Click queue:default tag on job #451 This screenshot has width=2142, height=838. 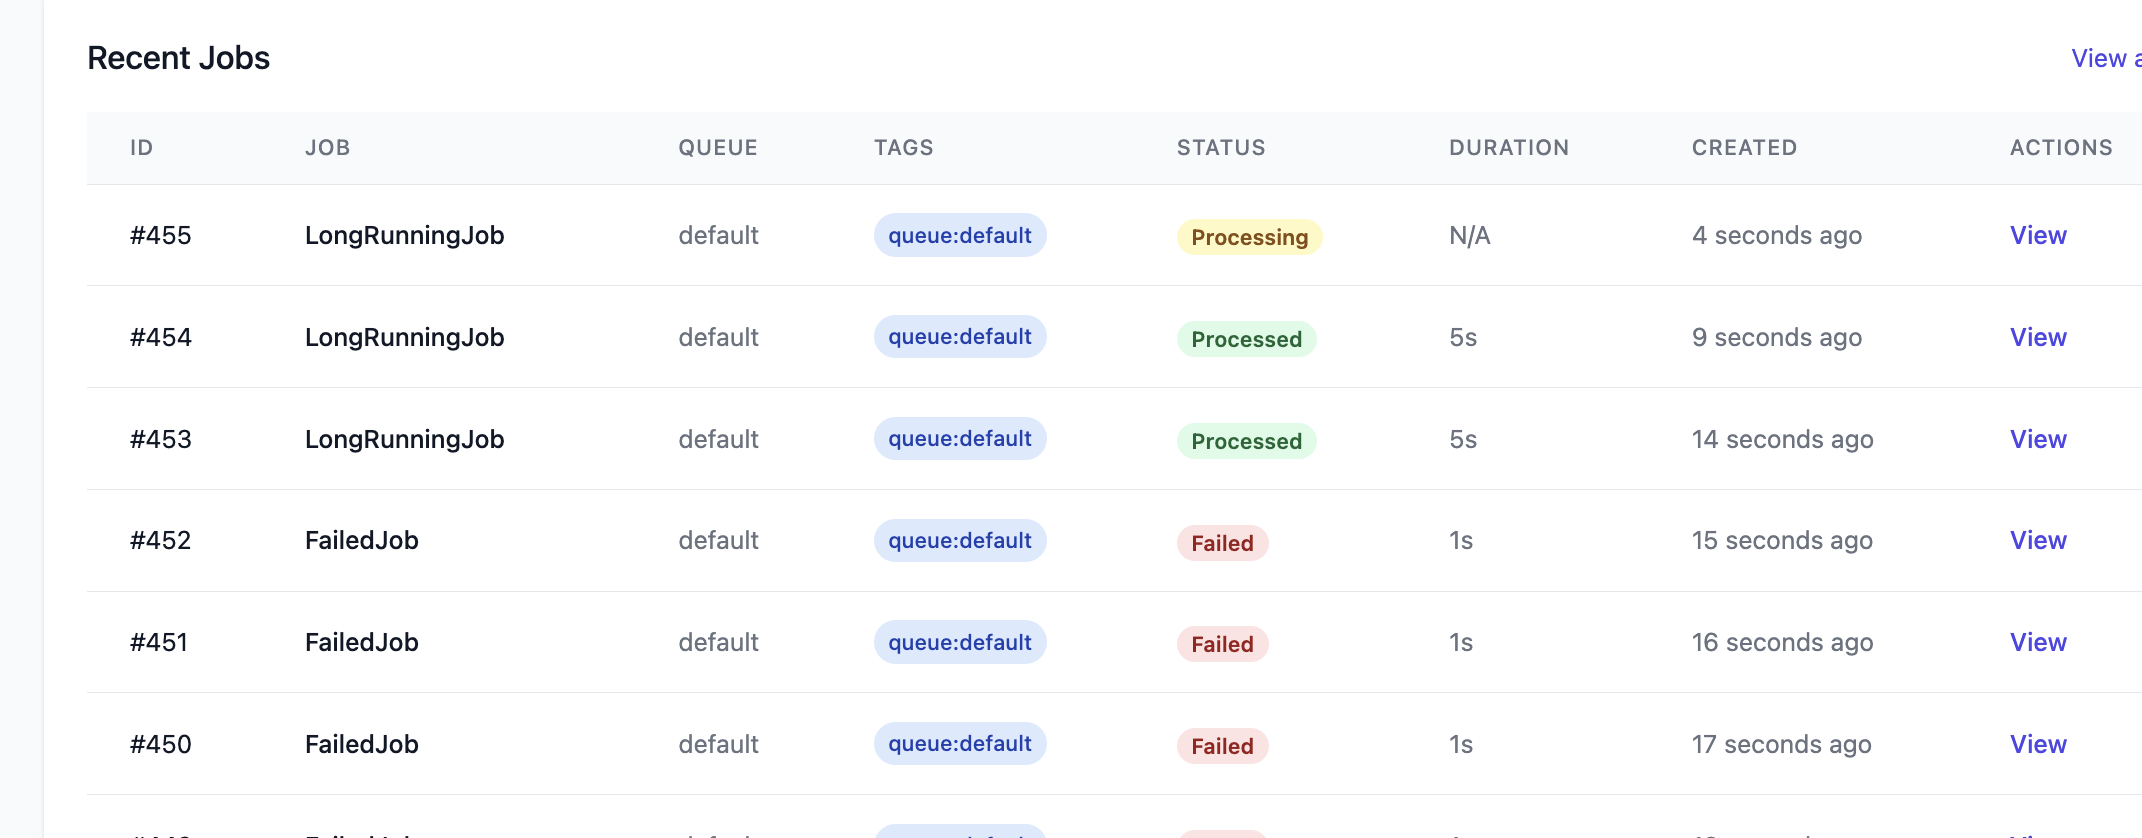tap(959, 642)
